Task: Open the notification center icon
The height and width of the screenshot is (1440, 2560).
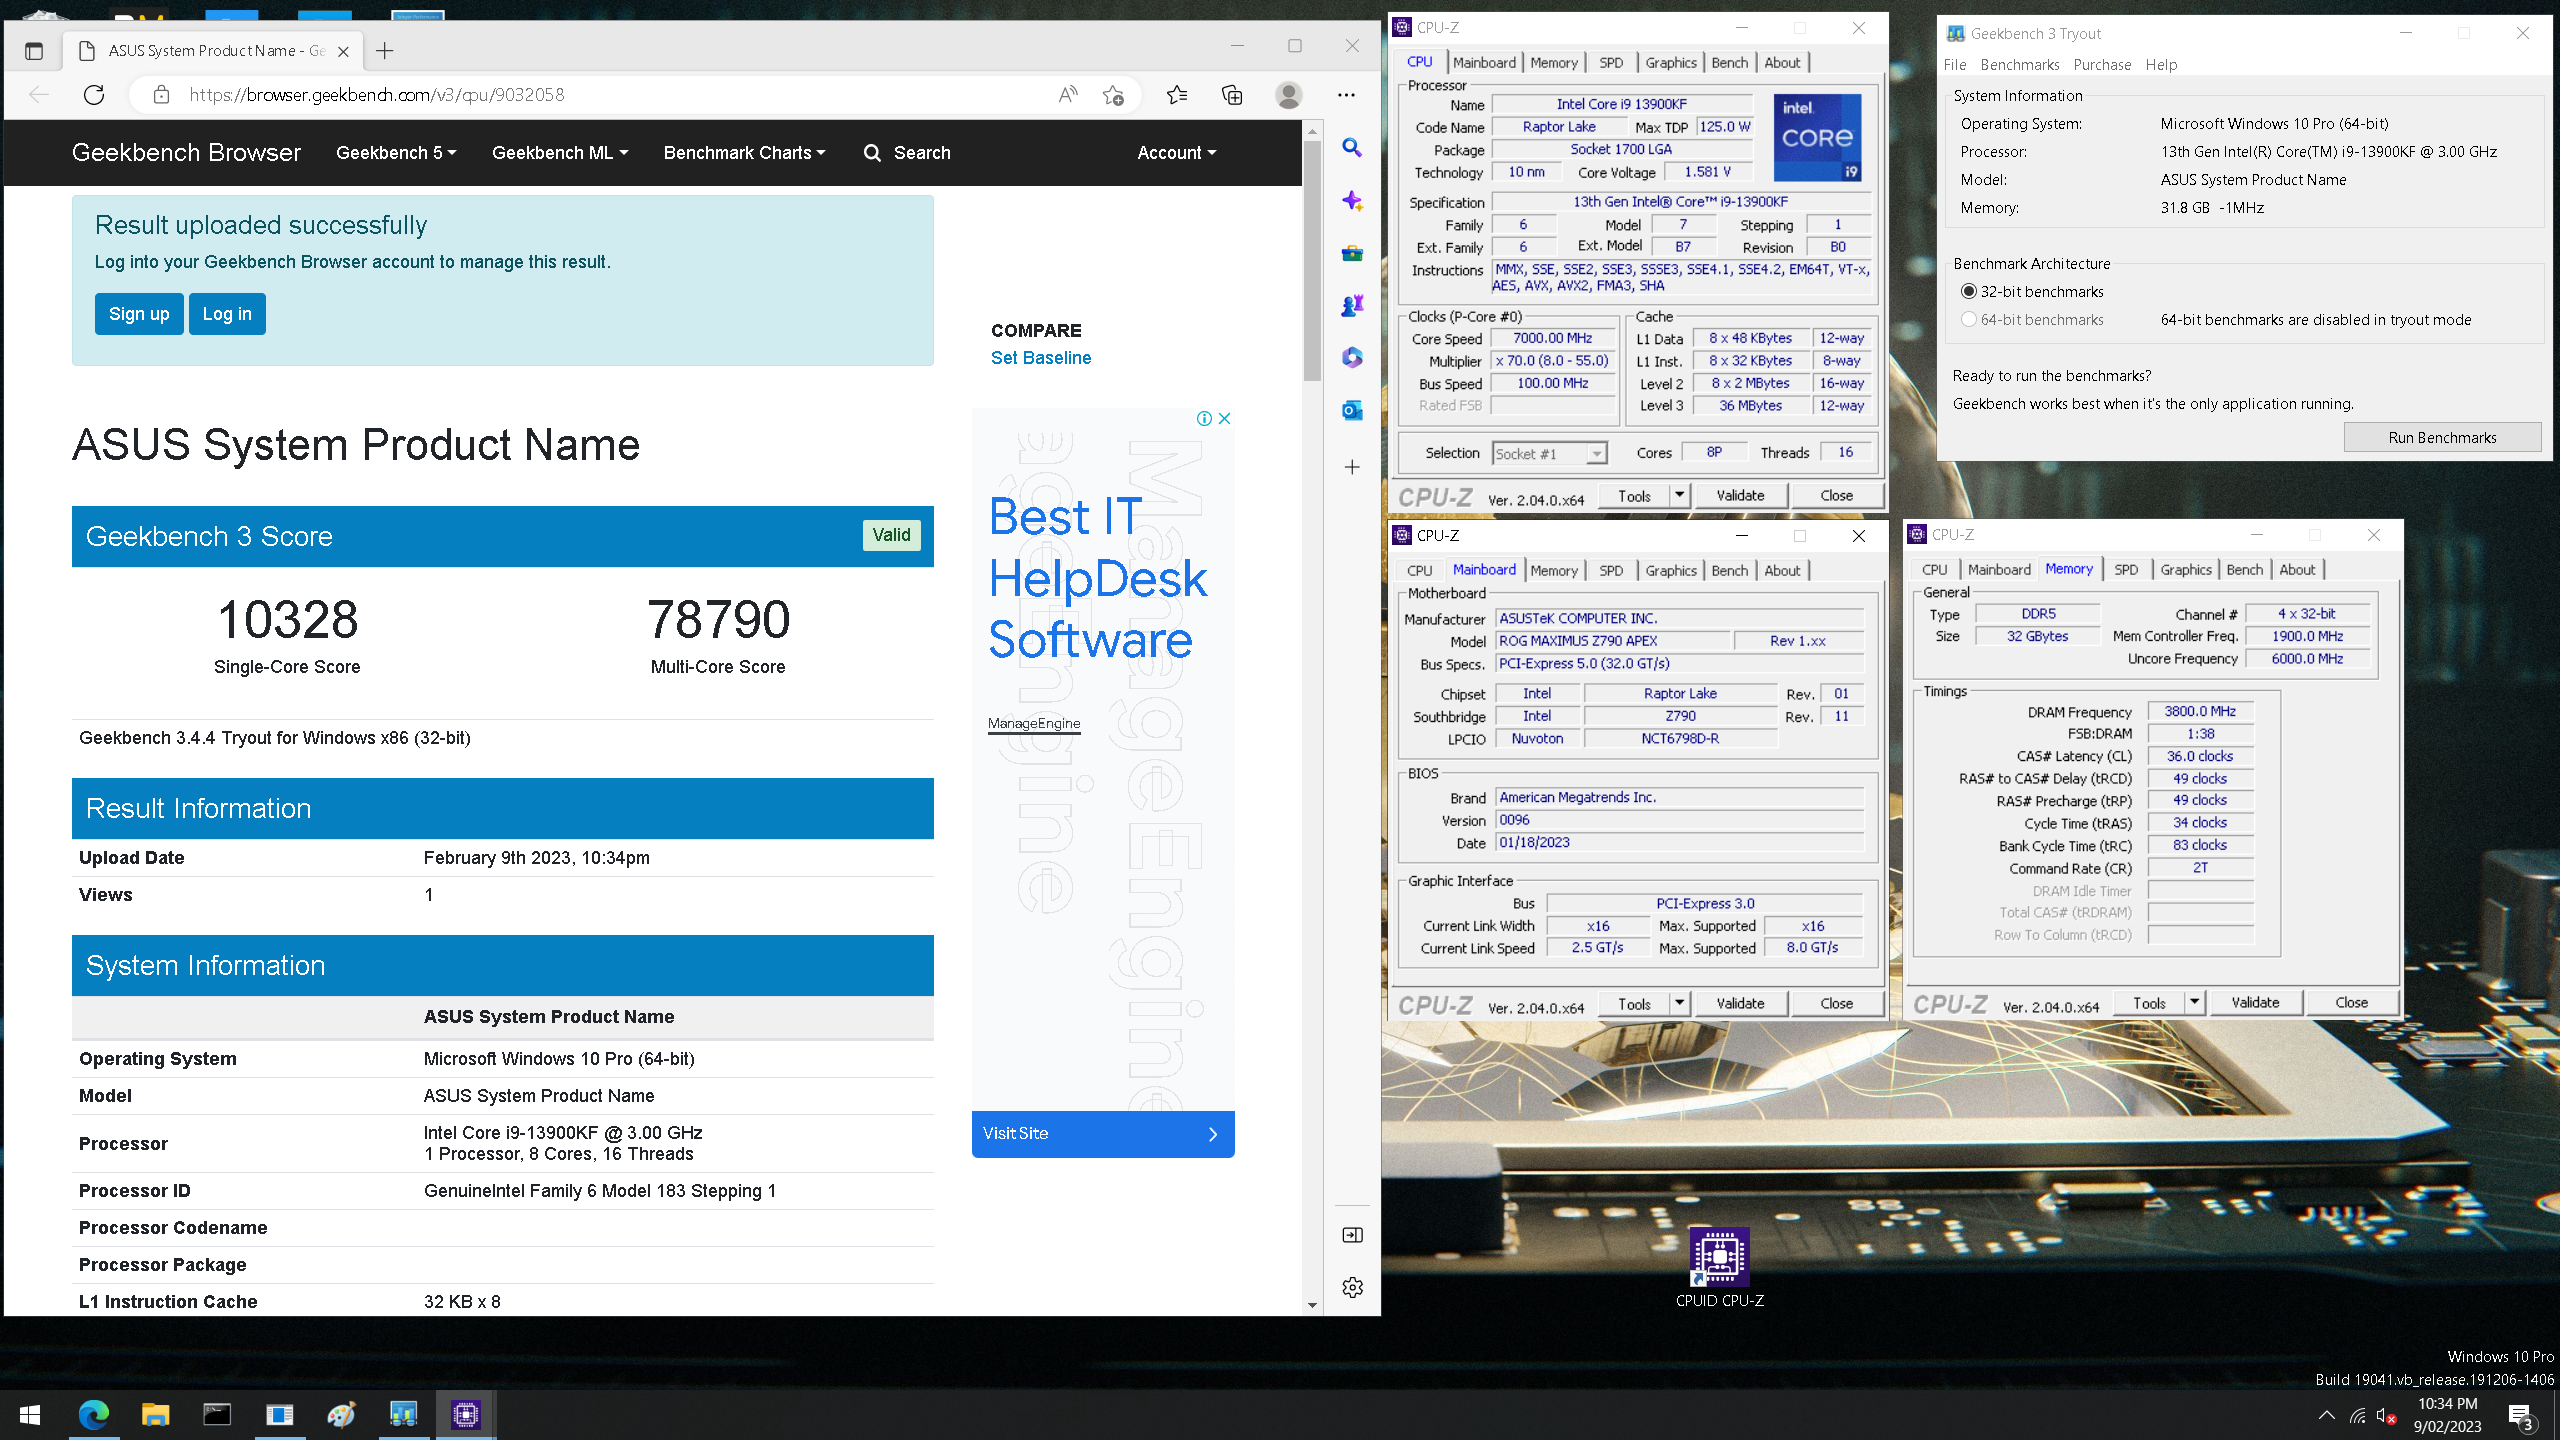Action: [x=2521, y=1415]
